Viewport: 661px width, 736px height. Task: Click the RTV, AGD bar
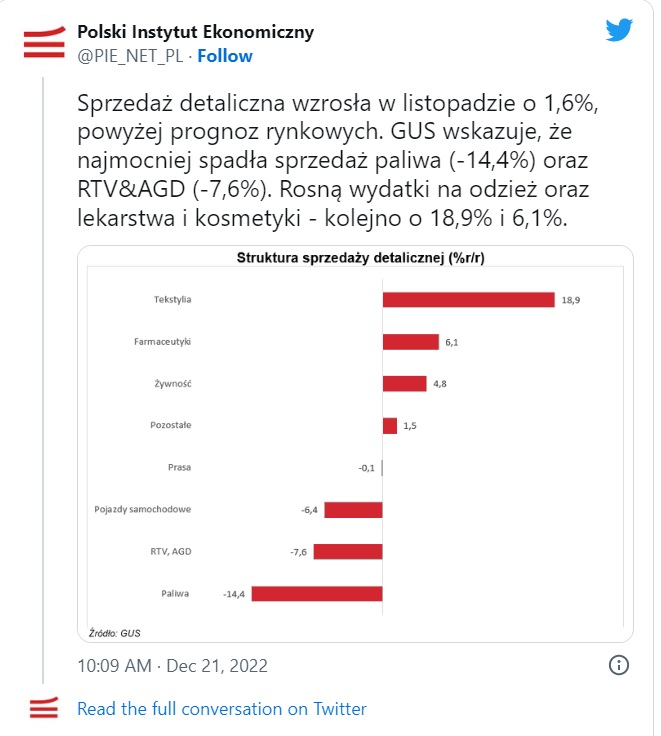pyautogui.click(x=348, y=552)
